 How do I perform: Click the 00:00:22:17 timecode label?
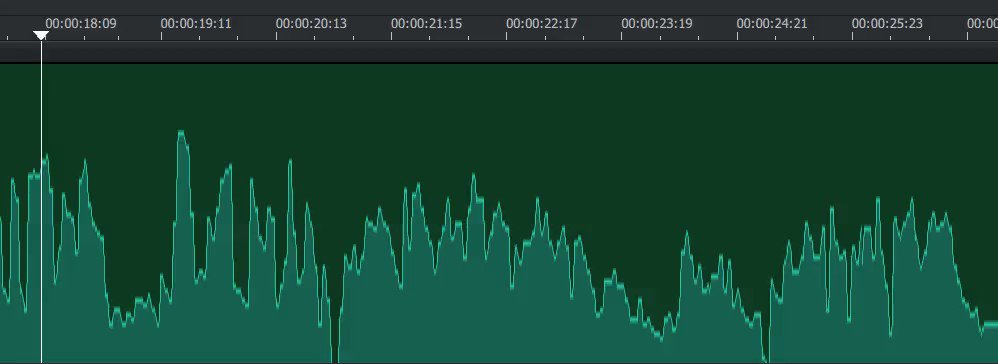click(542, 24)
